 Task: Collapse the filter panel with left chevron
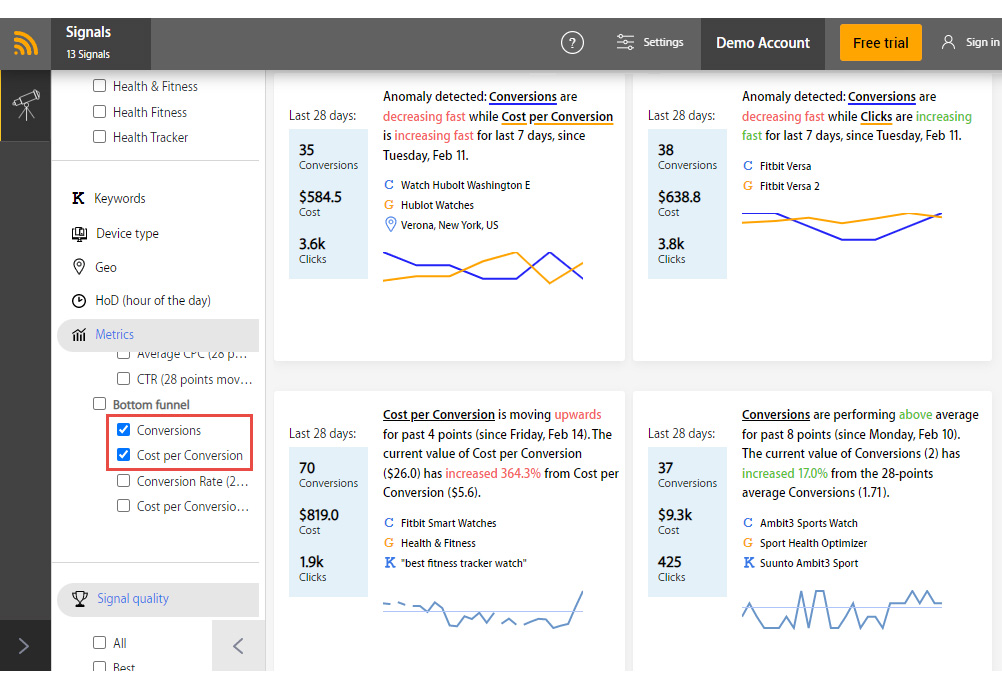pos(238,646)
